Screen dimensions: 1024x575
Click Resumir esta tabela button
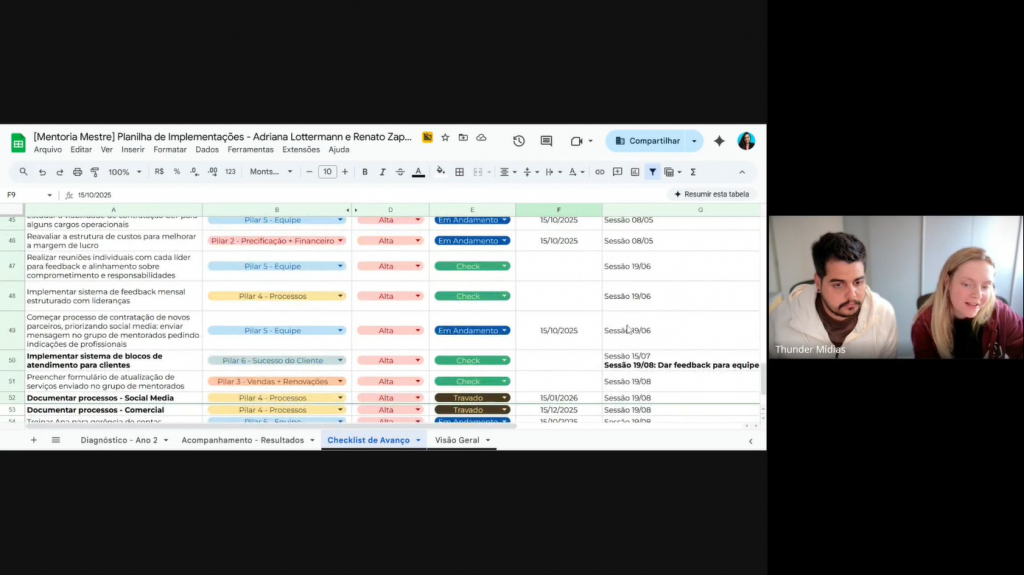711,194
